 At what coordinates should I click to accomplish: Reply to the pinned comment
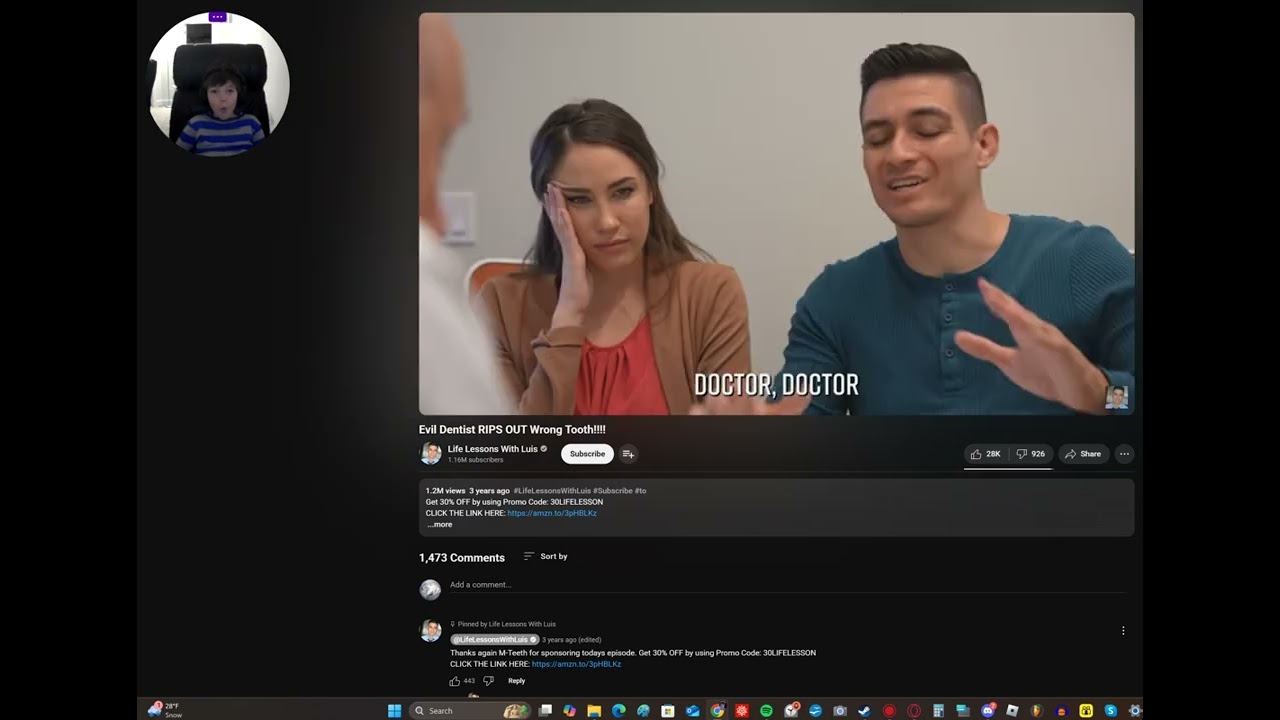tap(516, 681)
